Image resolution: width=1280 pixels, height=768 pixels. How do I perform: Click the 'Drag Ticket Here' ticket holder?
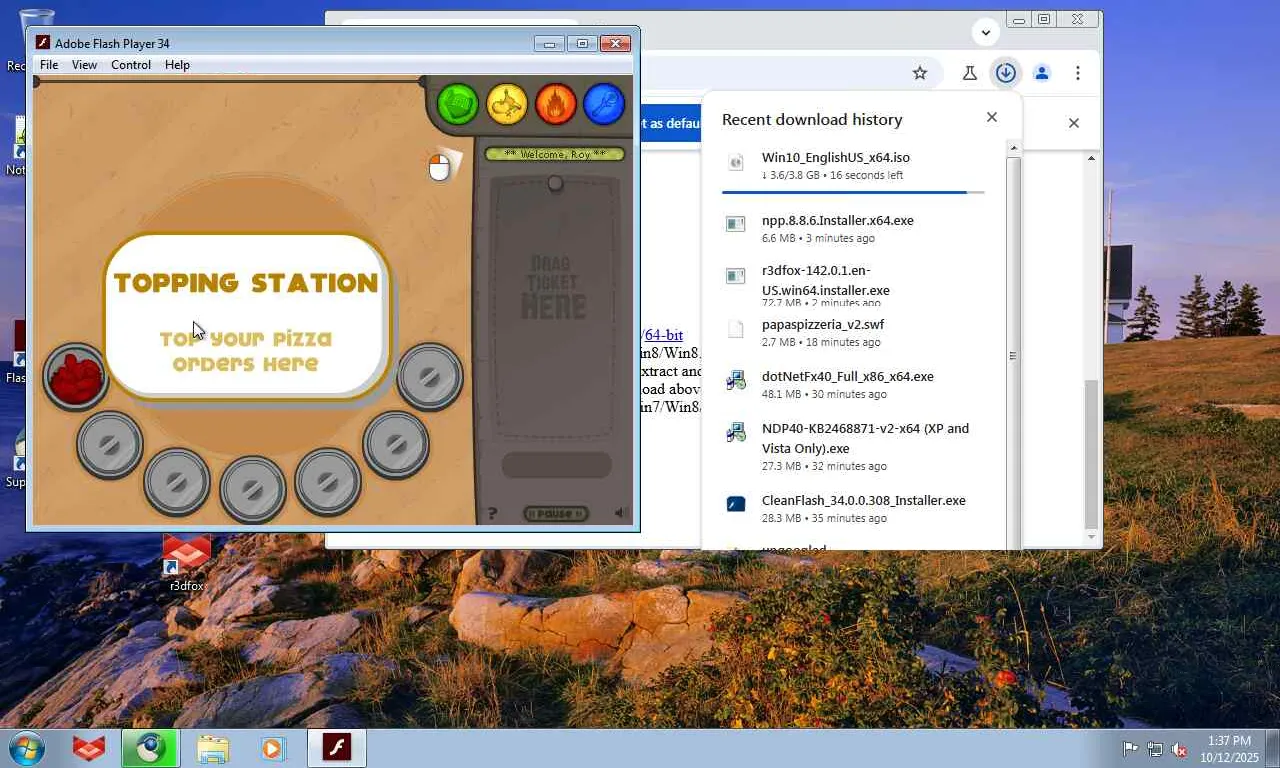[x=554, y=310]
